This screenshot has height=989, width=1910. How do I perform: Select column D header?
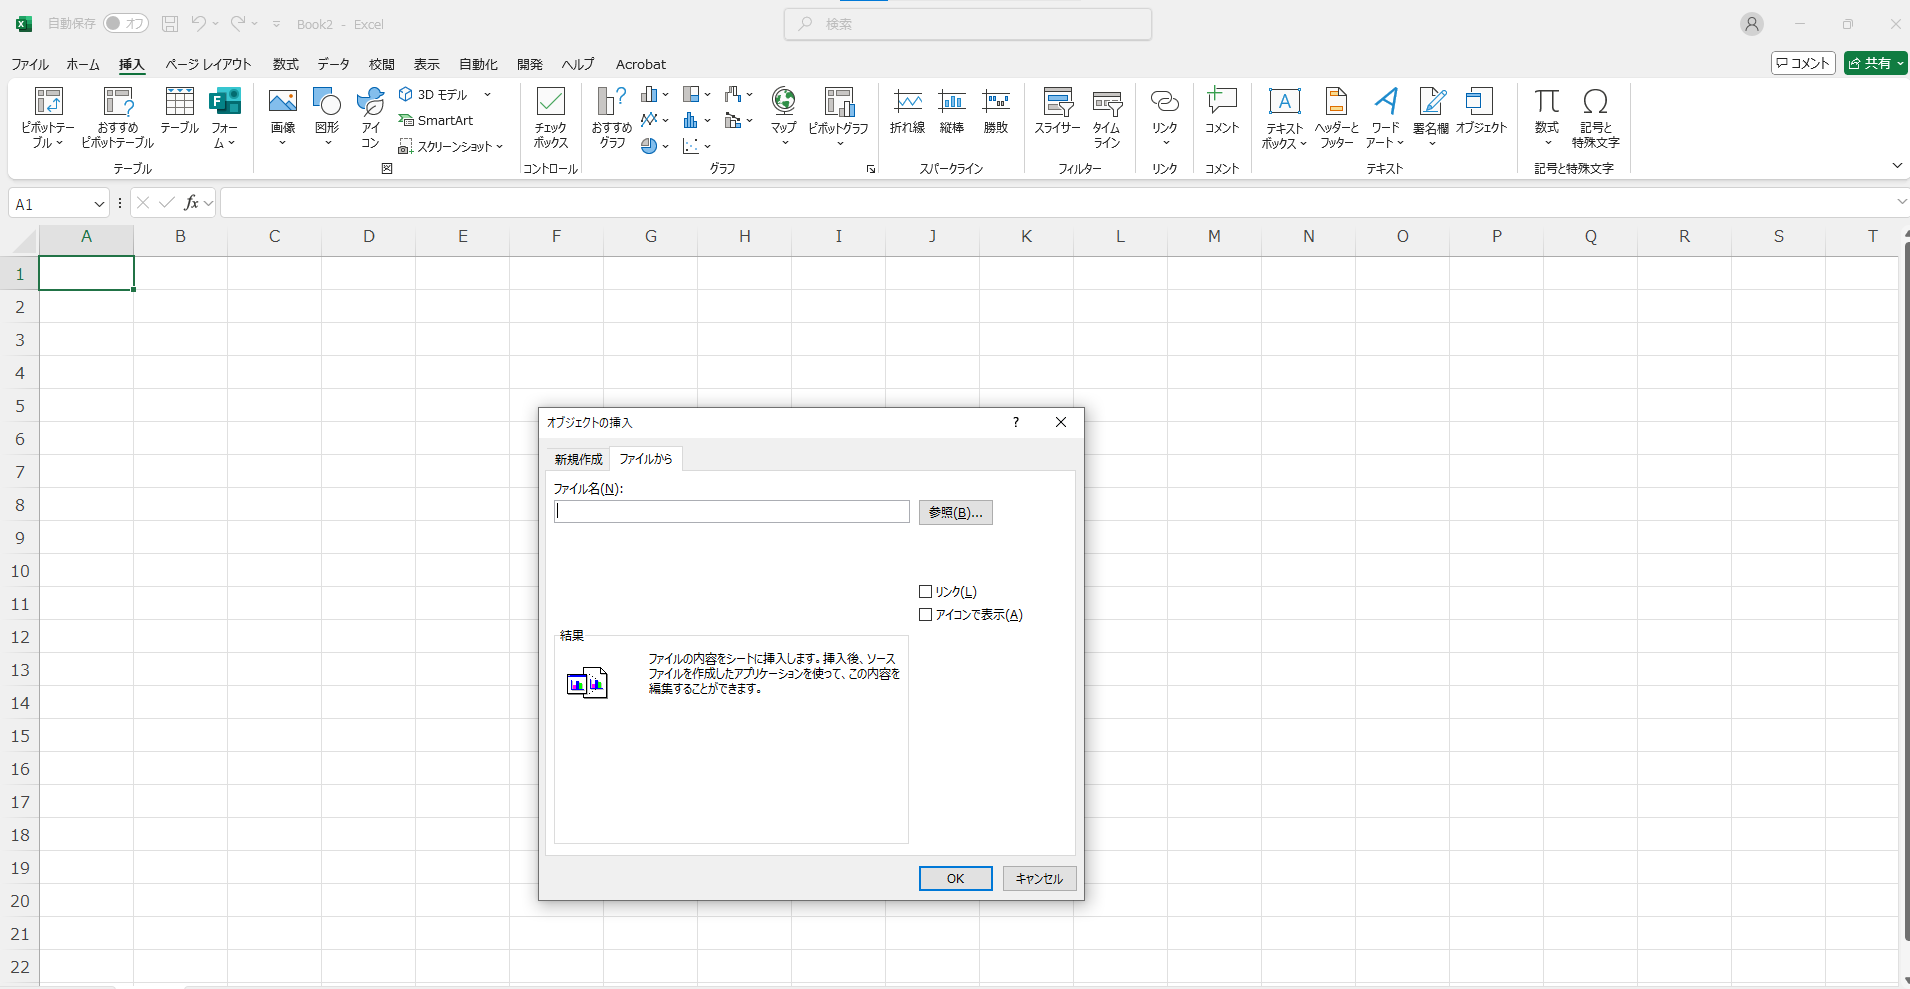(369, 237)
